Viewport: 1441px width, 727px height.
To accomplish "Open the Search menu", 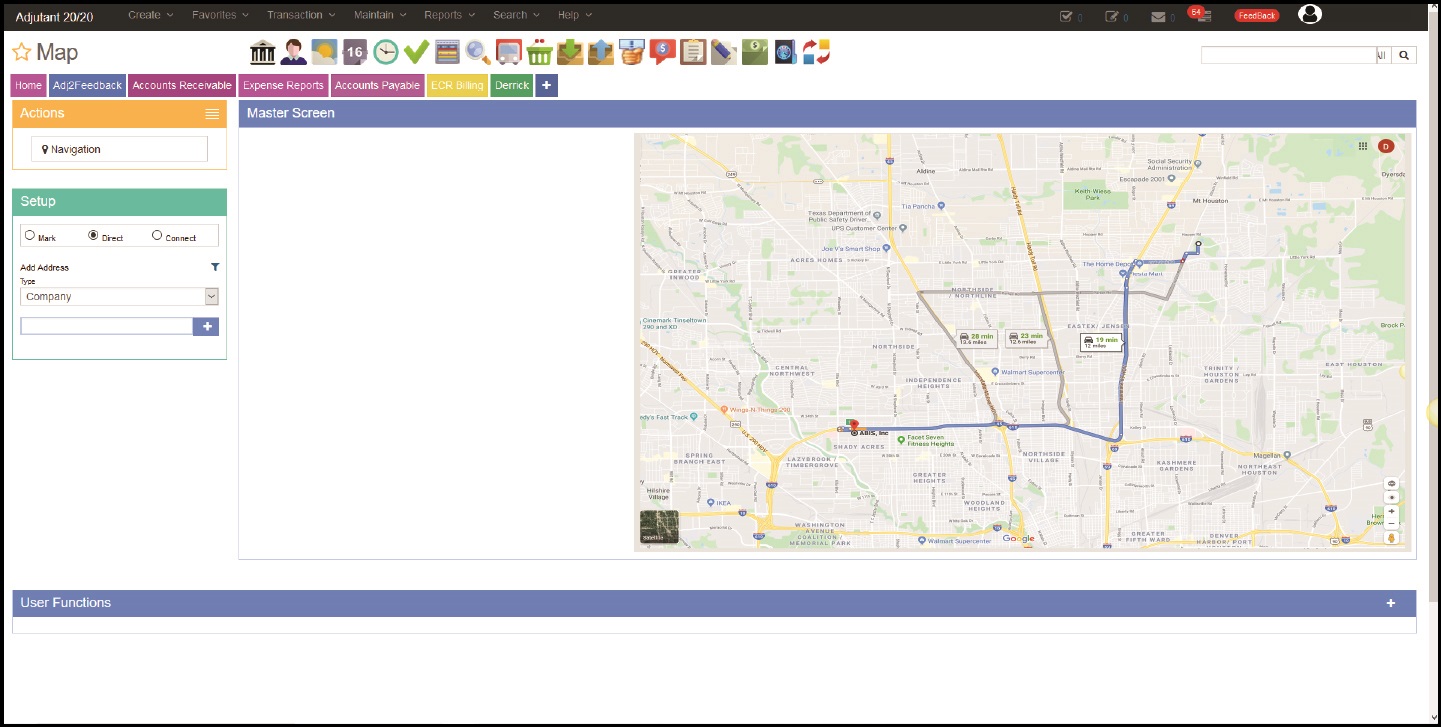I will pos(517,15).
